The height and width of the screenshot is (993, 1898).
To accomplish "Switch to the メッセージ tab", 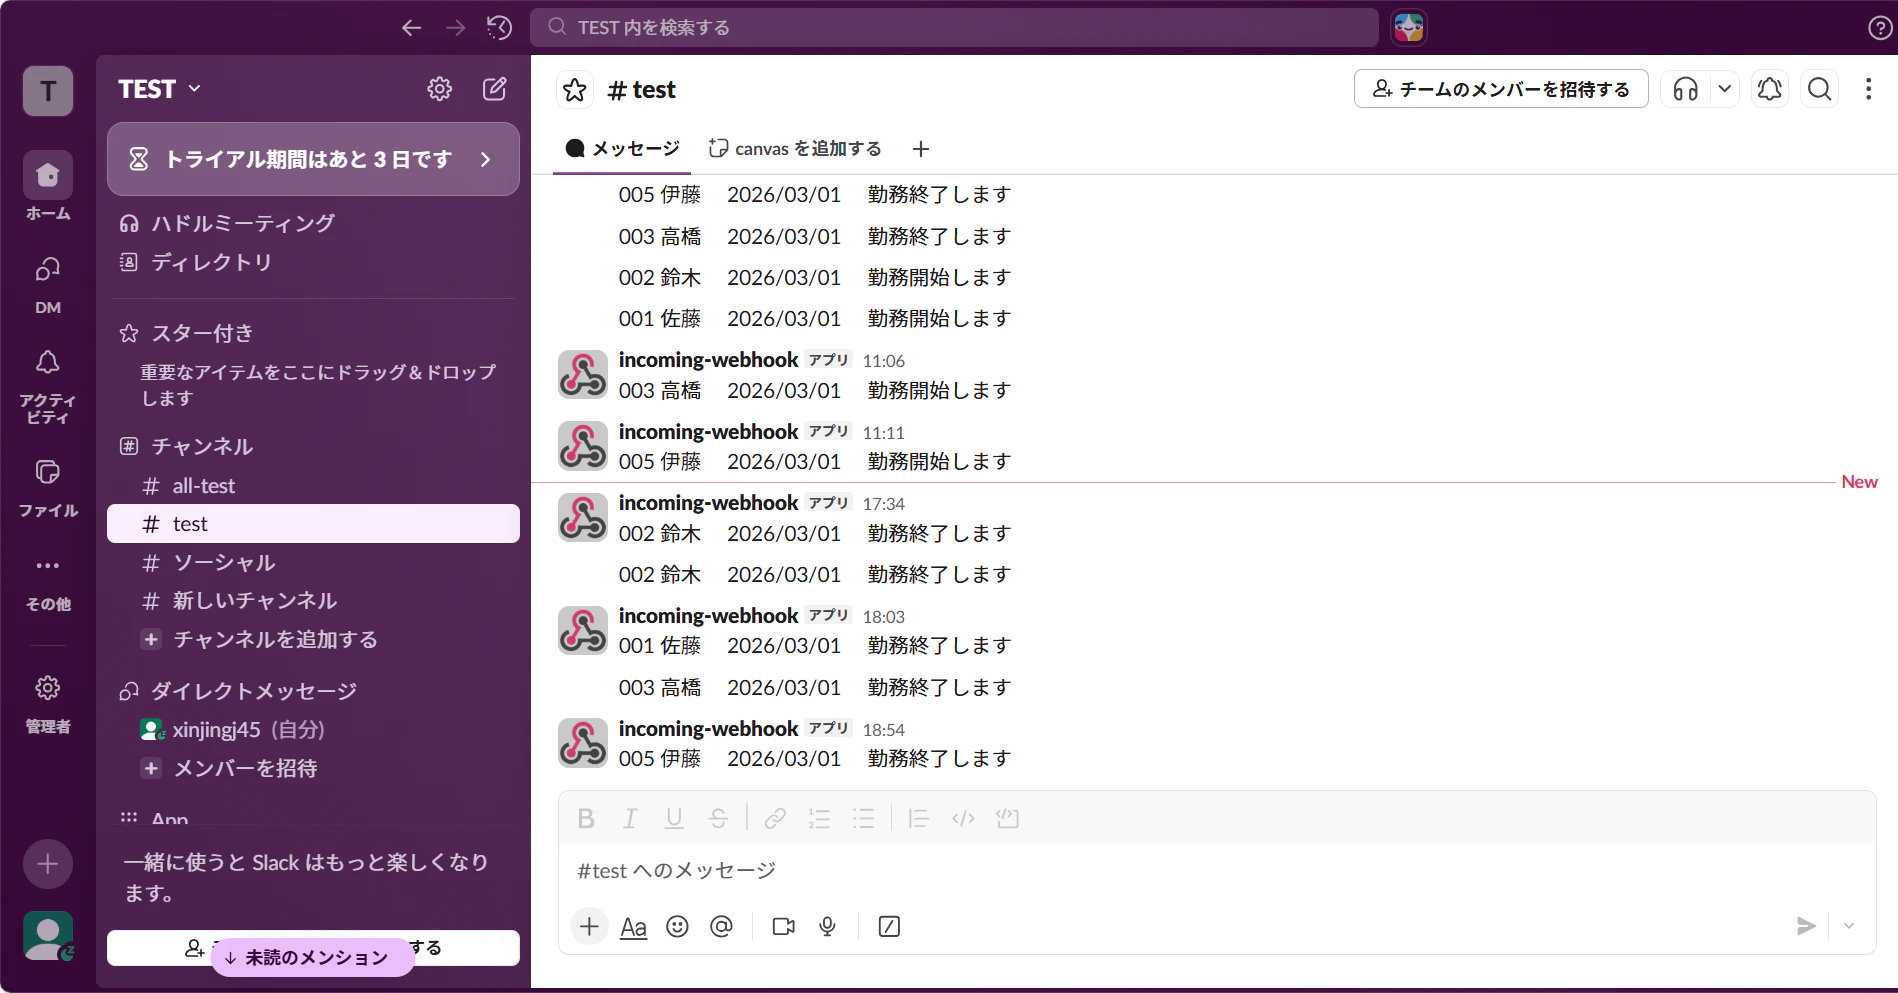I will [622, 149].
